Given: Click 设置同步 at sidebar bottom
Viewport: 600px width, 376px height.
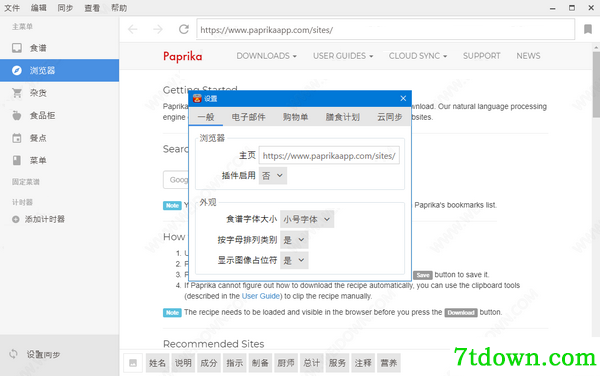Looking at the screenshot, I should point(43,355).
